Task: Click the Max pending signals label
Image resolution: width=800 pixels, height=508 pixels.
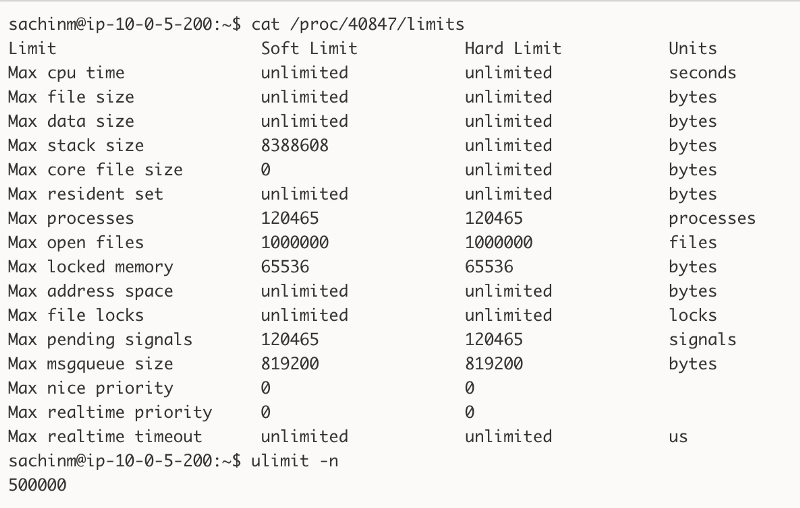Action: point(101,340)
